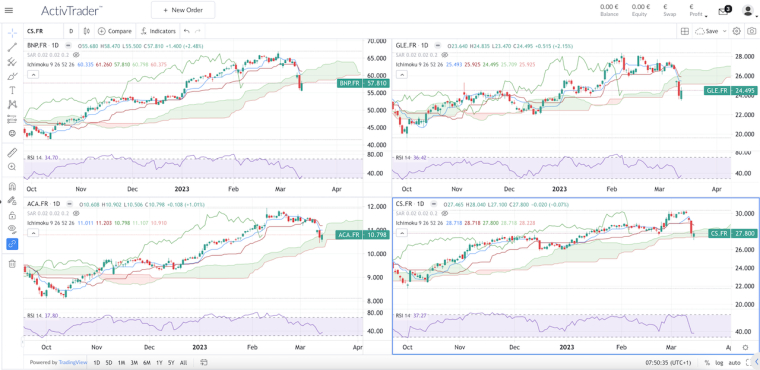
Task: Expand the Save dropdown arrow
Action: 725,31
